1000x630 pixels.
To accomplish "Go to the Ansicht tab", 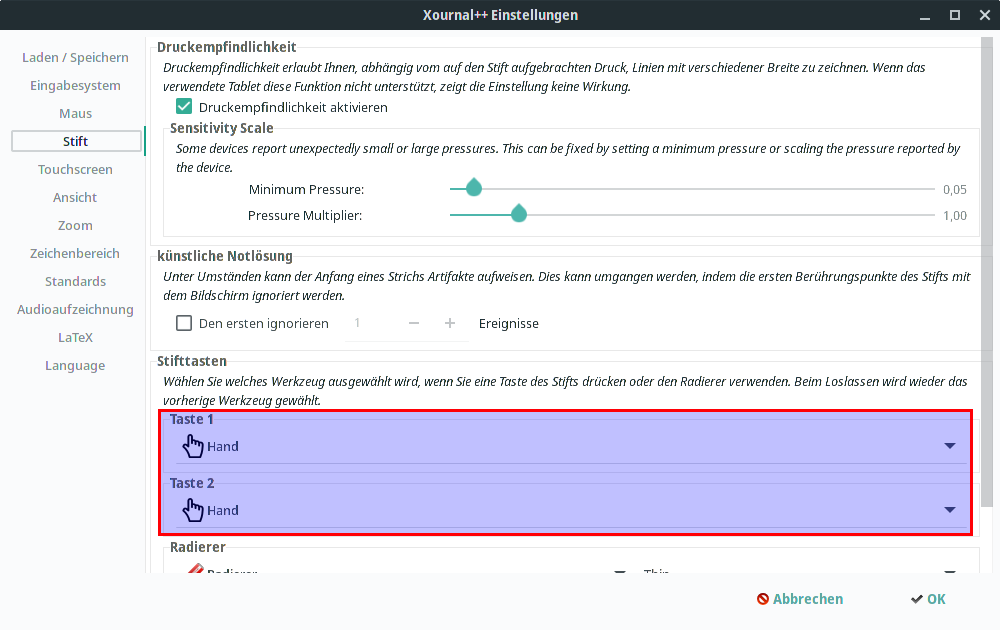I will (75, 198).
